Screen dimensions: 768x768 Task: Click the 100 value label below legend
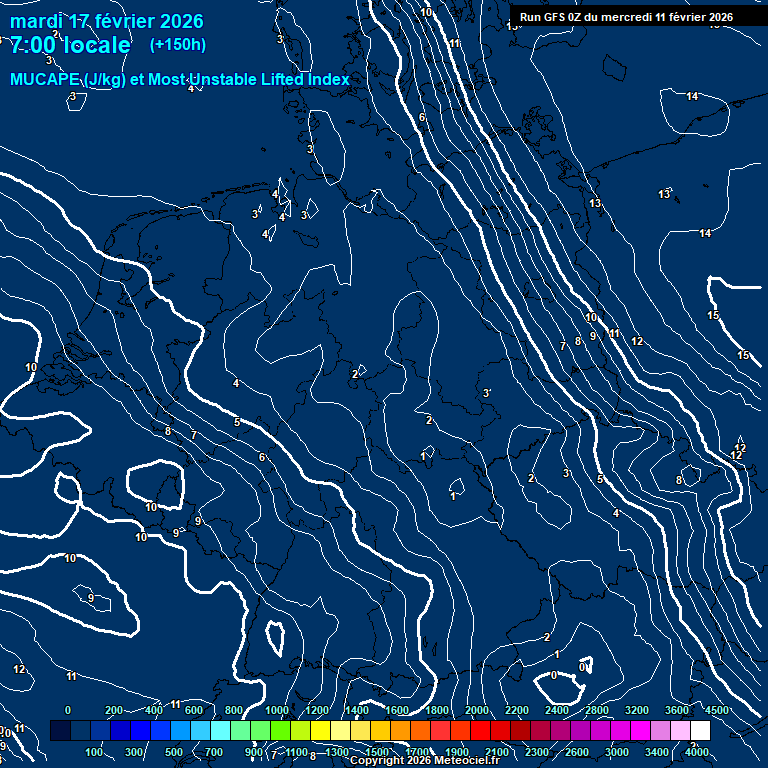click(95, 752)
